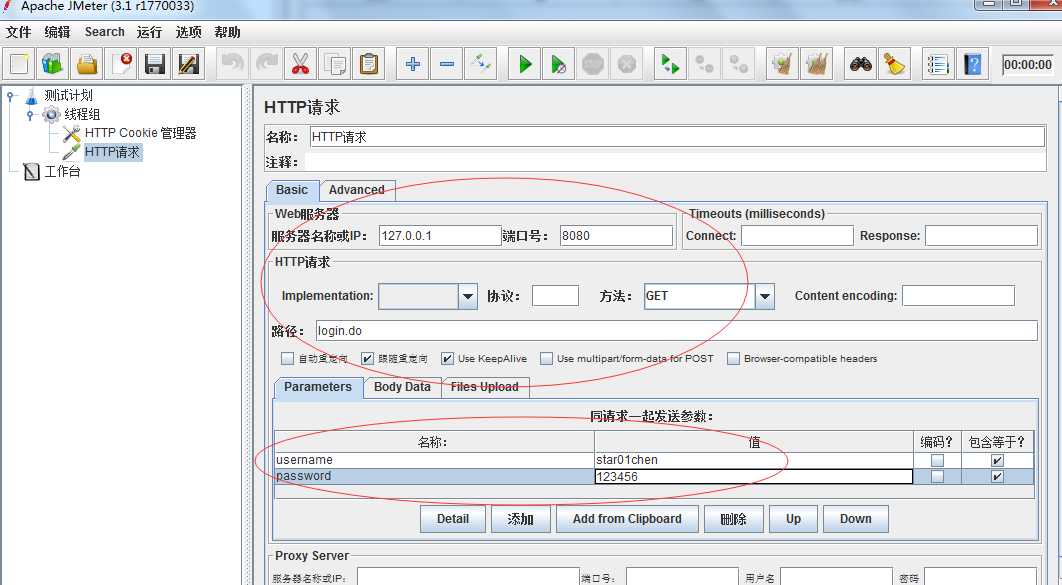Click the Reset search broom icon
This screenshot has width=1062, height=585.
click(895, 64)
